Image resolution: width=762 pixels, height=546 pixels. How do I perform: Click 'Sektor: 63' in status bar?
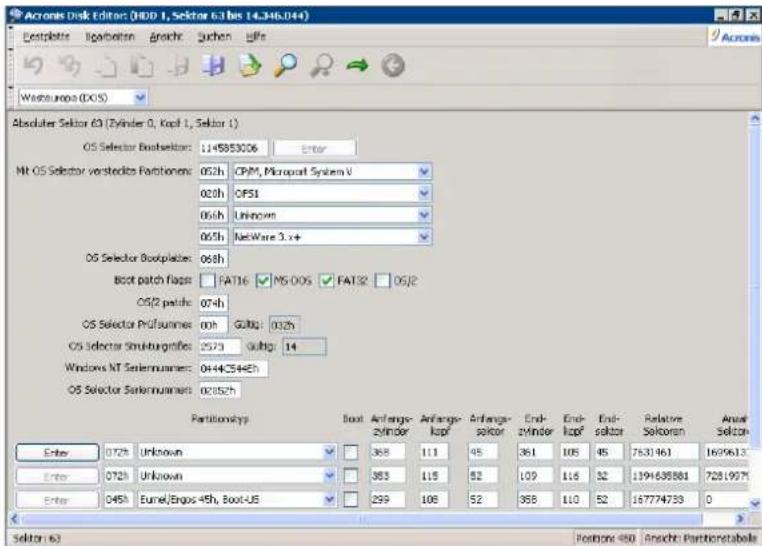click(36, 538)
